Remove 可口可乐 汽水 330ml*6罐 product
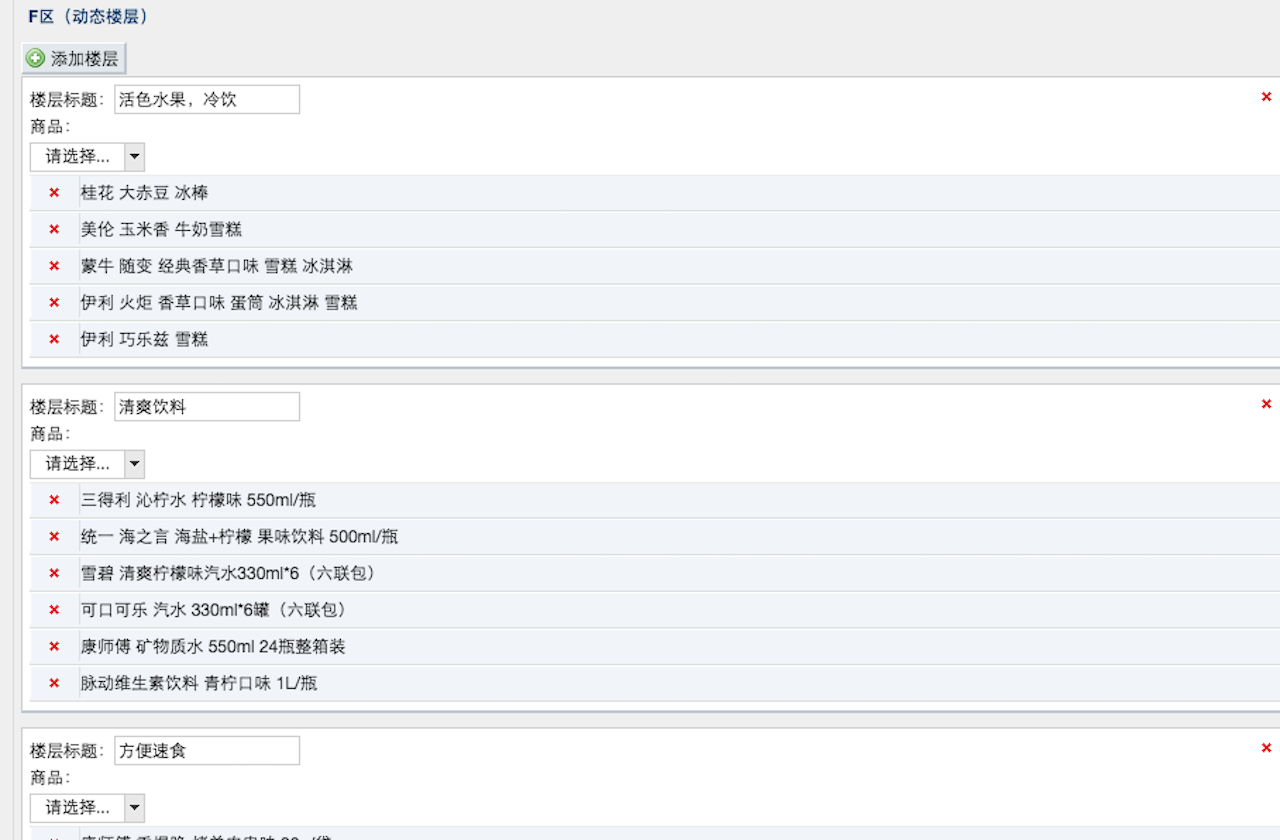This screenshot has height=840, width=1280. point(54,610)
